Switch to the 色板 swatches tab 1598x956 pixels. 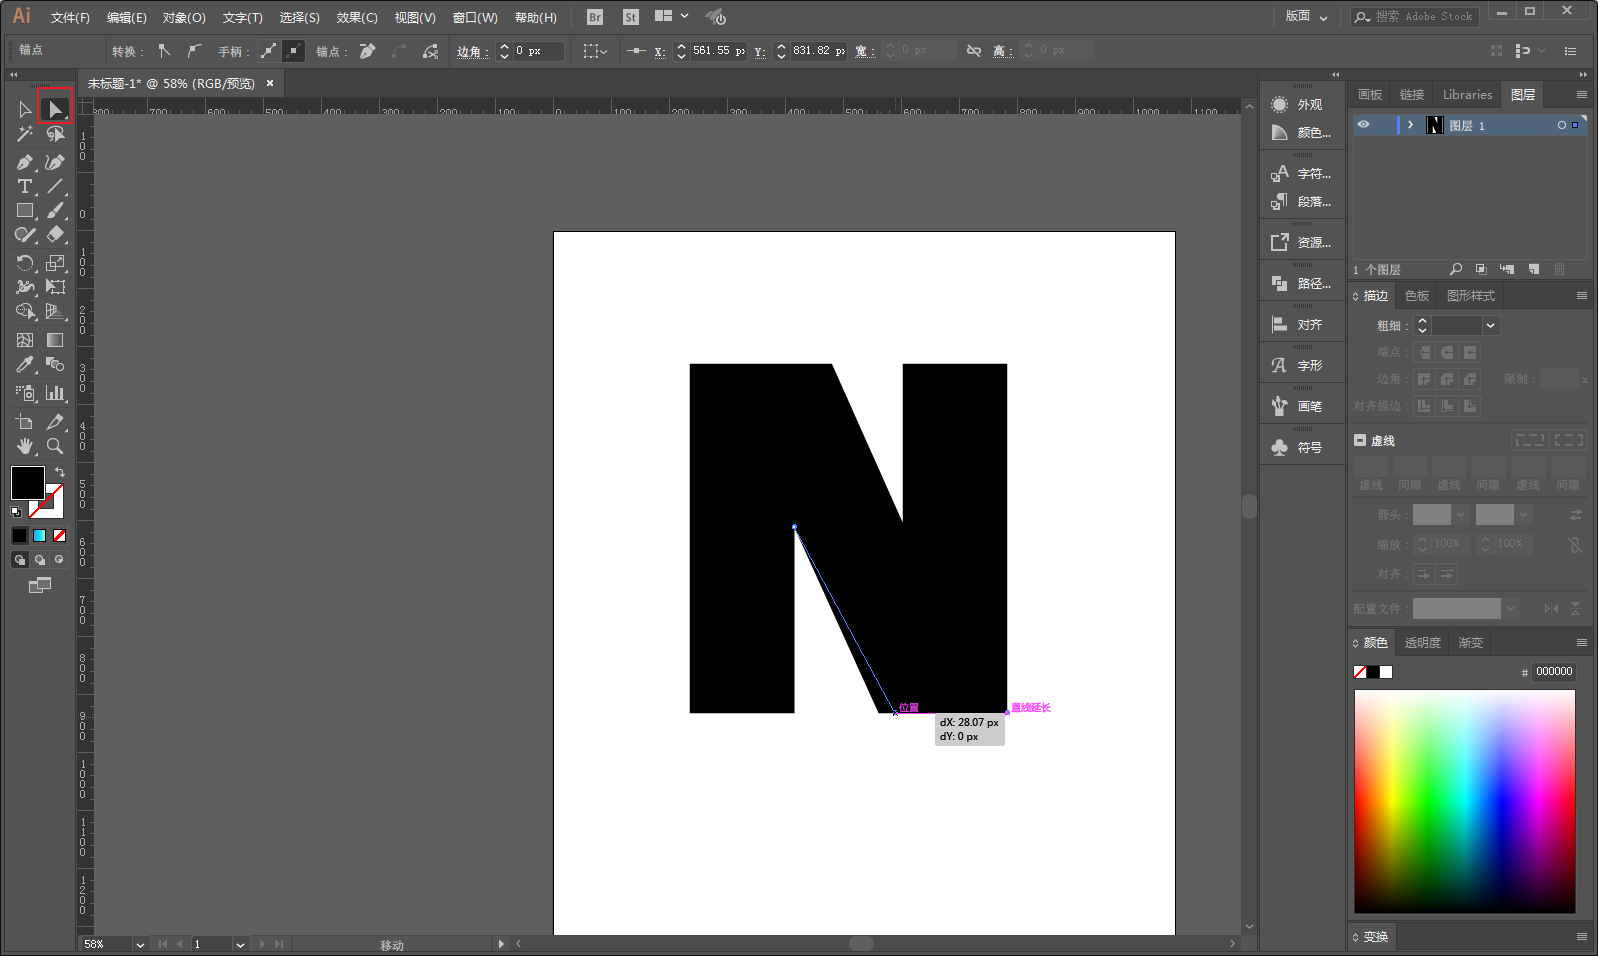pyautogui.click(x=1417, y=296)
